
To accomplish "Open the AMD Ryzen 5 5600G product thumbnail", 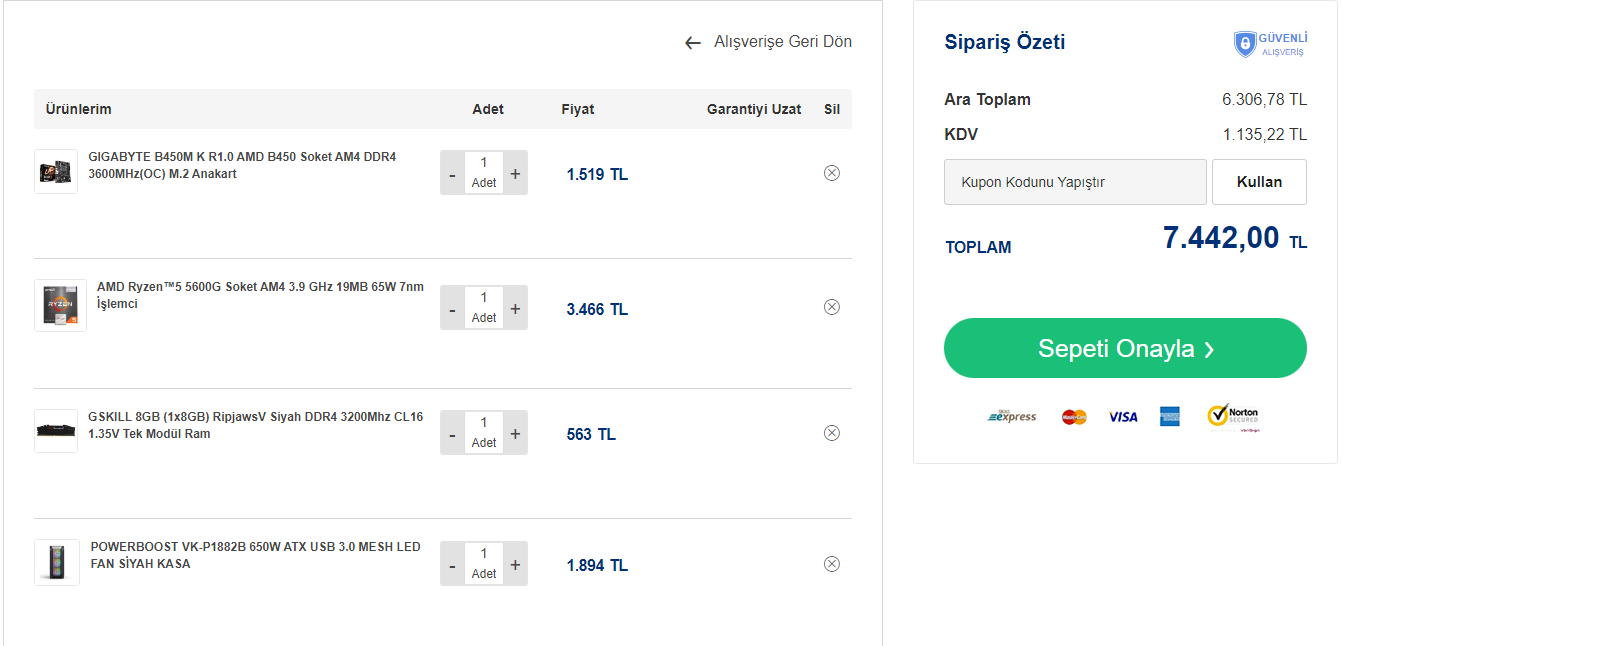I will [x=60, y=305].
